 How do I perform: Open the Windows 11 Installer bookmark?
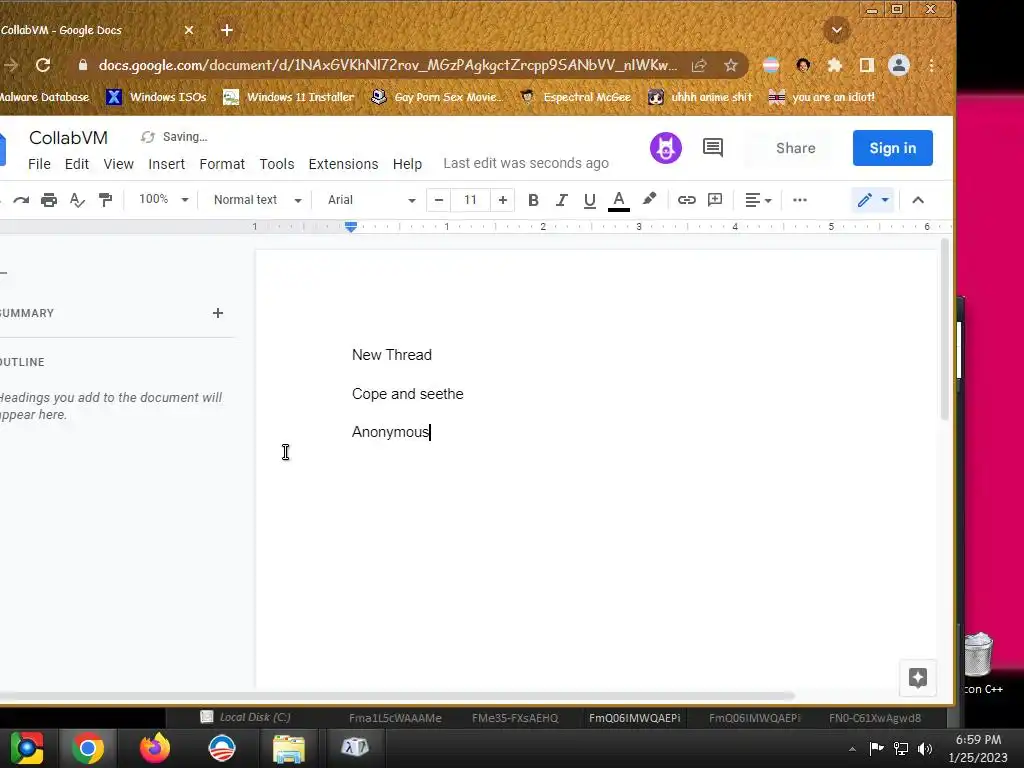pyautogui.click(x=289, y=97)
